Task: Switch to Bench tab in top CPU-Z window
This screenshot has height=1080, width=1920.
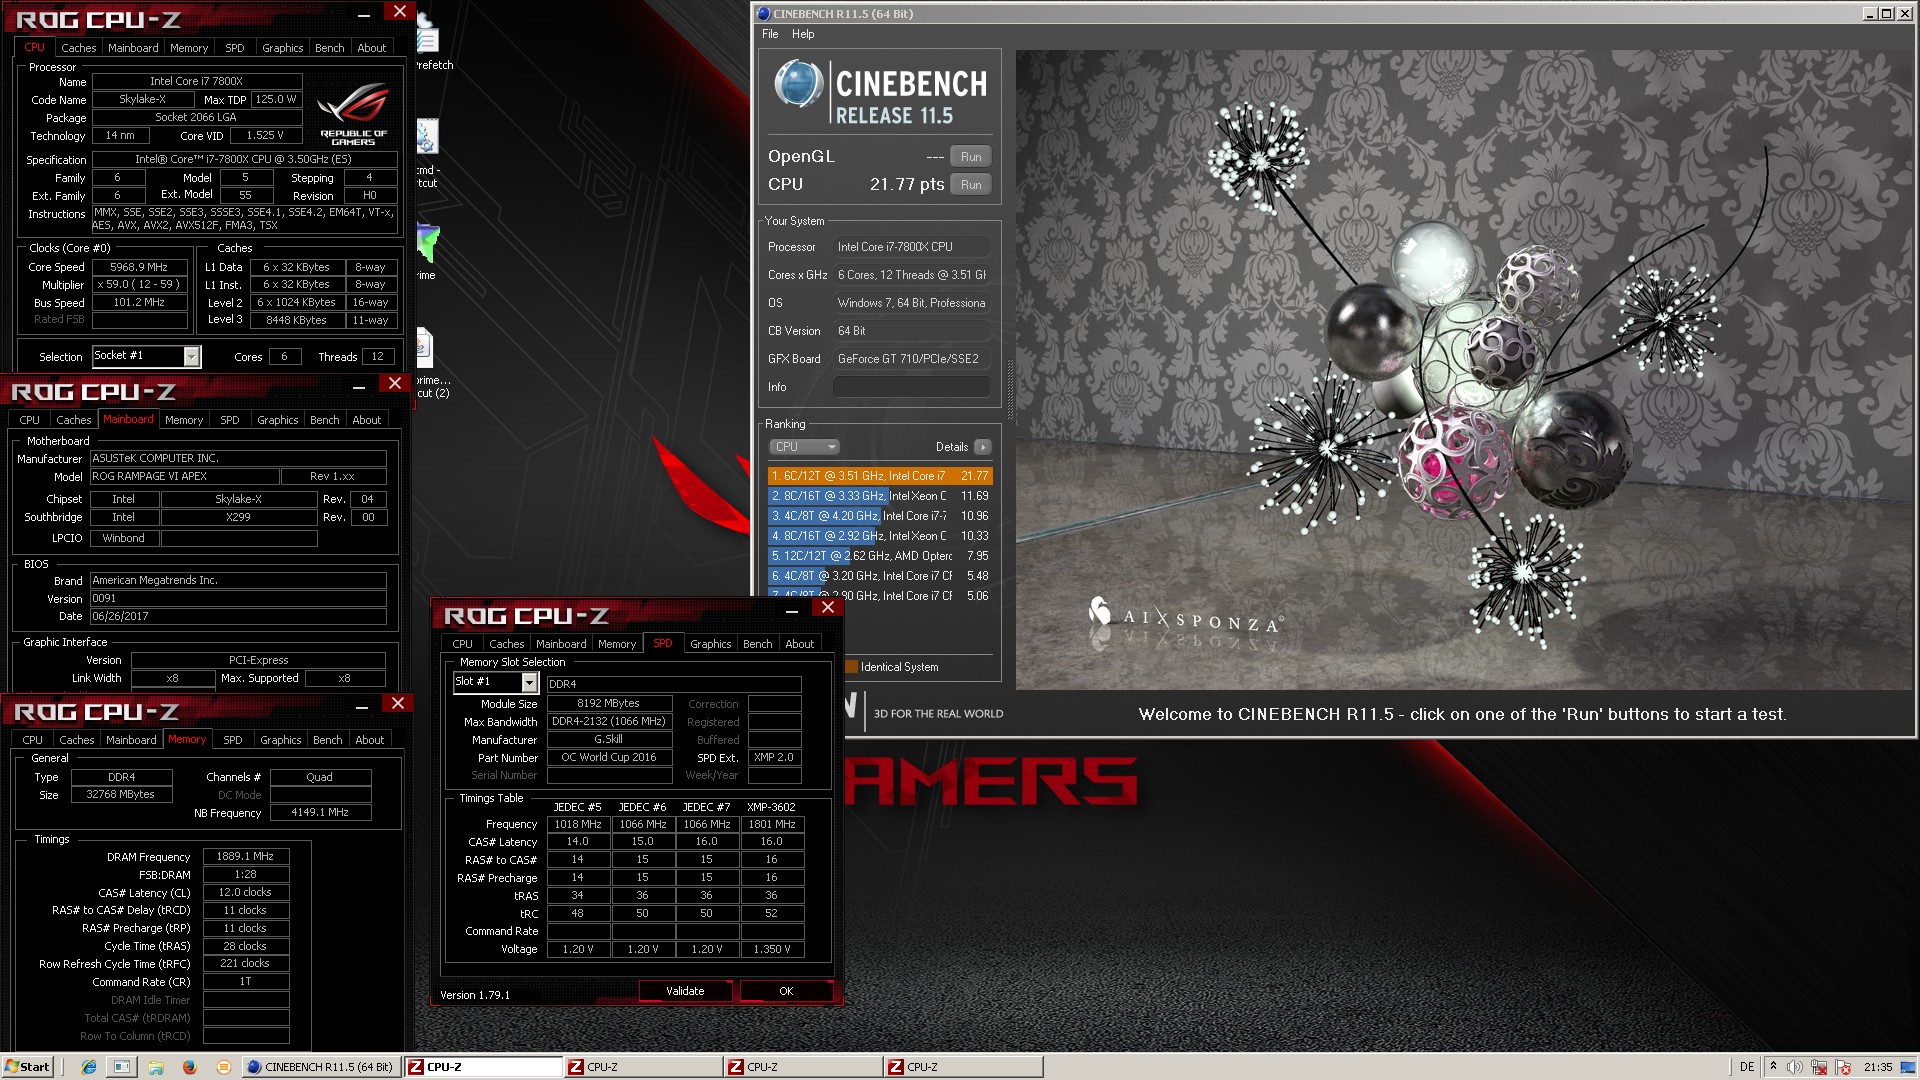Action: tap(329, 48)
